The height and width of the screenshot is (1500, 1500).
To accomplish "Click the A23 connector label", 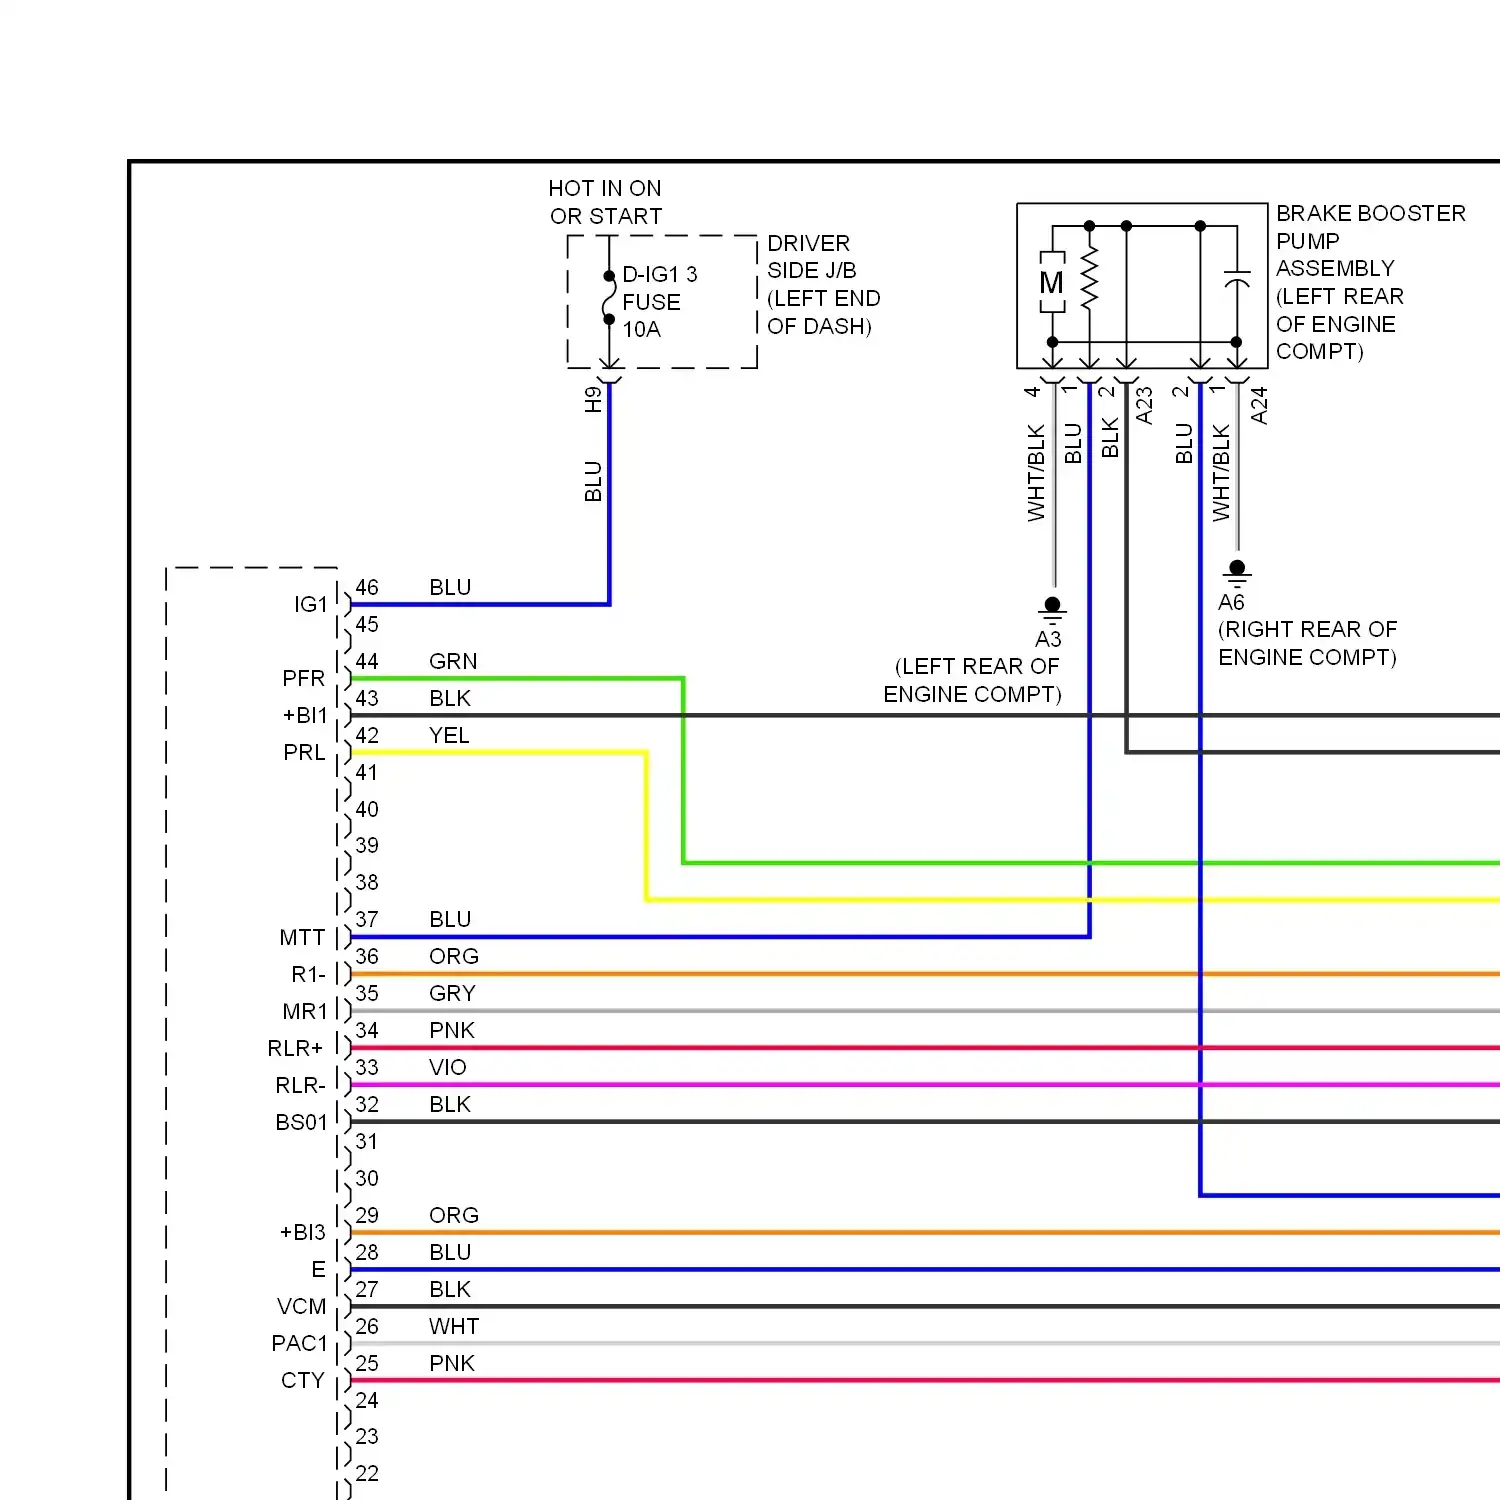I will 1144,406.
